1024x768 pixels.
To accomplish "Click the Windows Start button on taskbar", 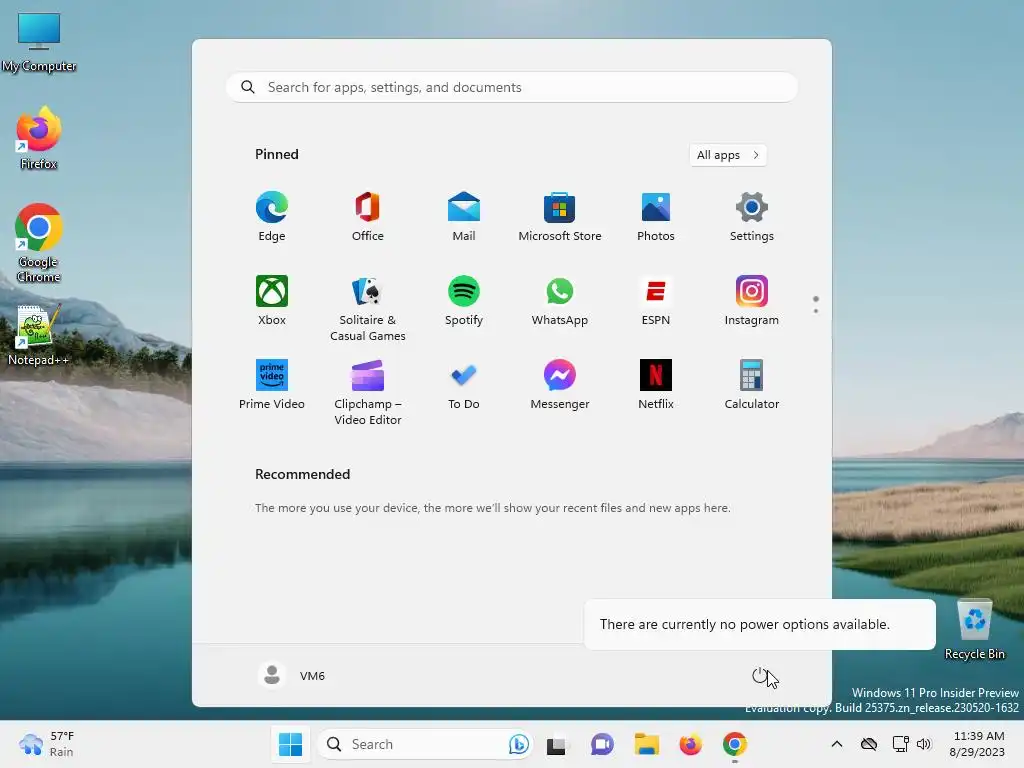I will (290, 744).
